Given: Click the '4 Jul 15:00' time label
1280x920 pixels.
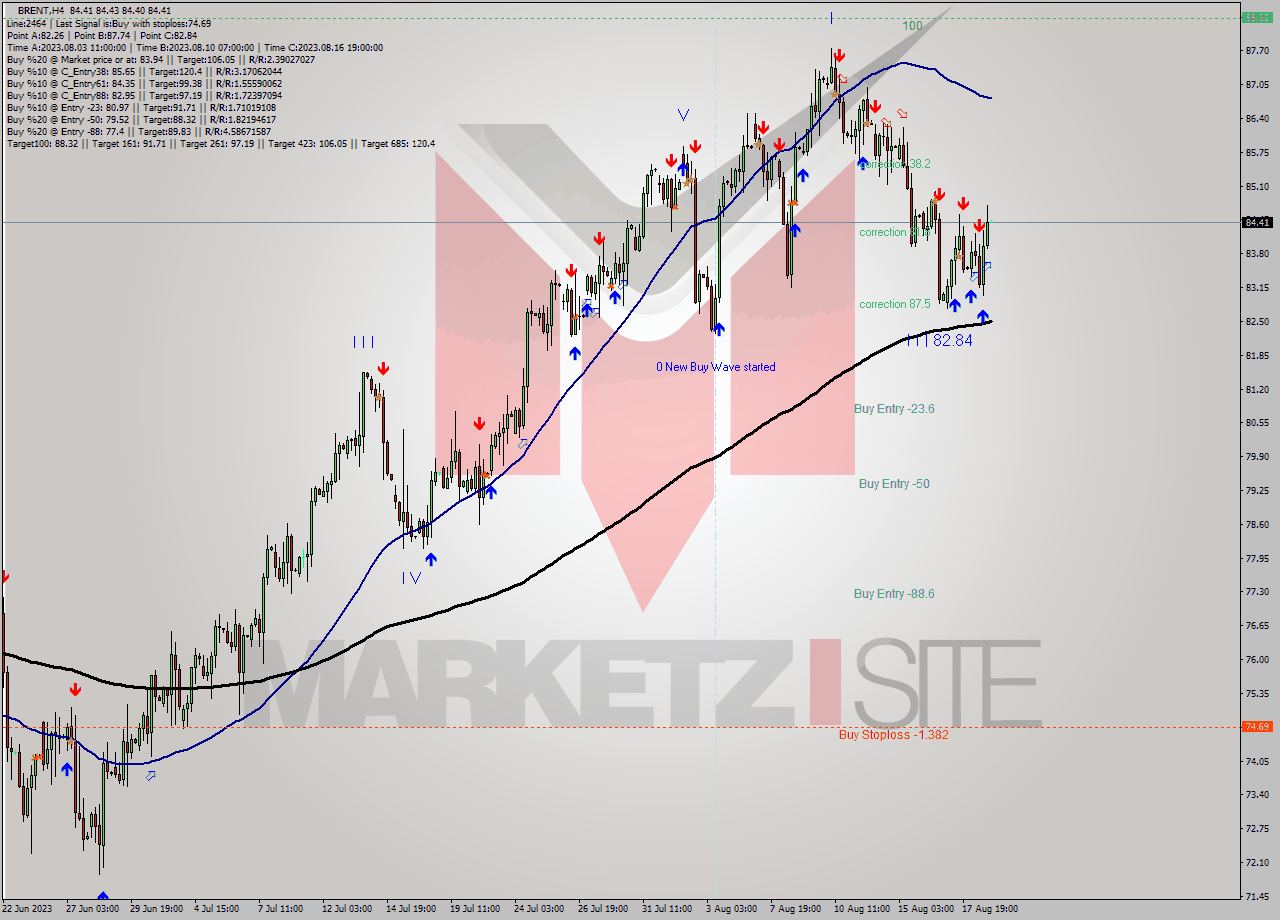Looking at the screenshot, I should (x=217, y=909).
